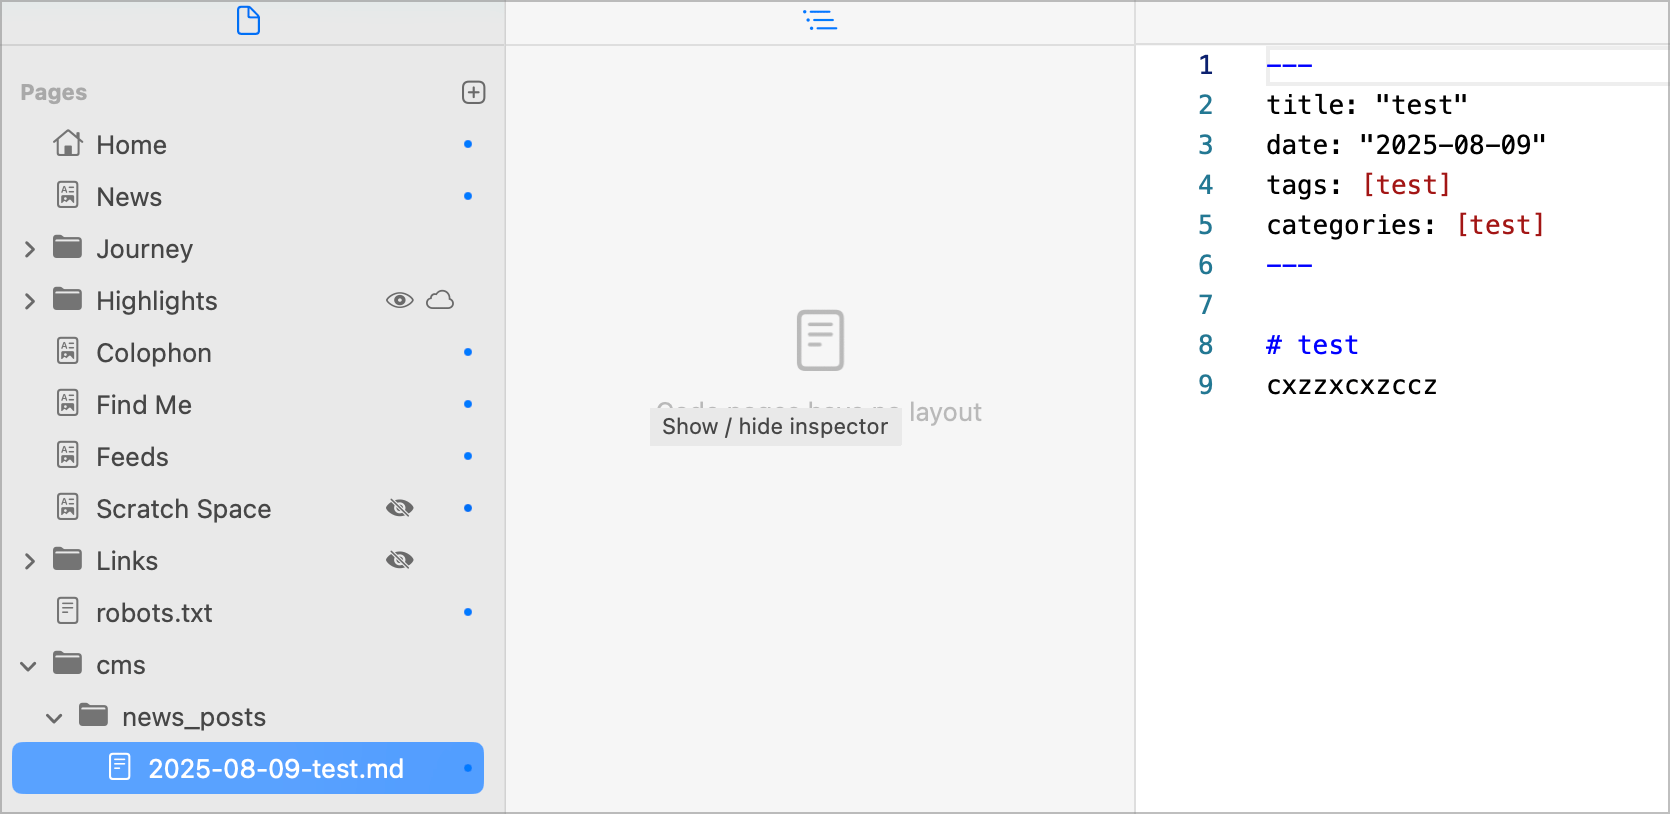Open the Find Me page
The width and height of the screenshot is (1670, 814).
click(x=144, y=405)
